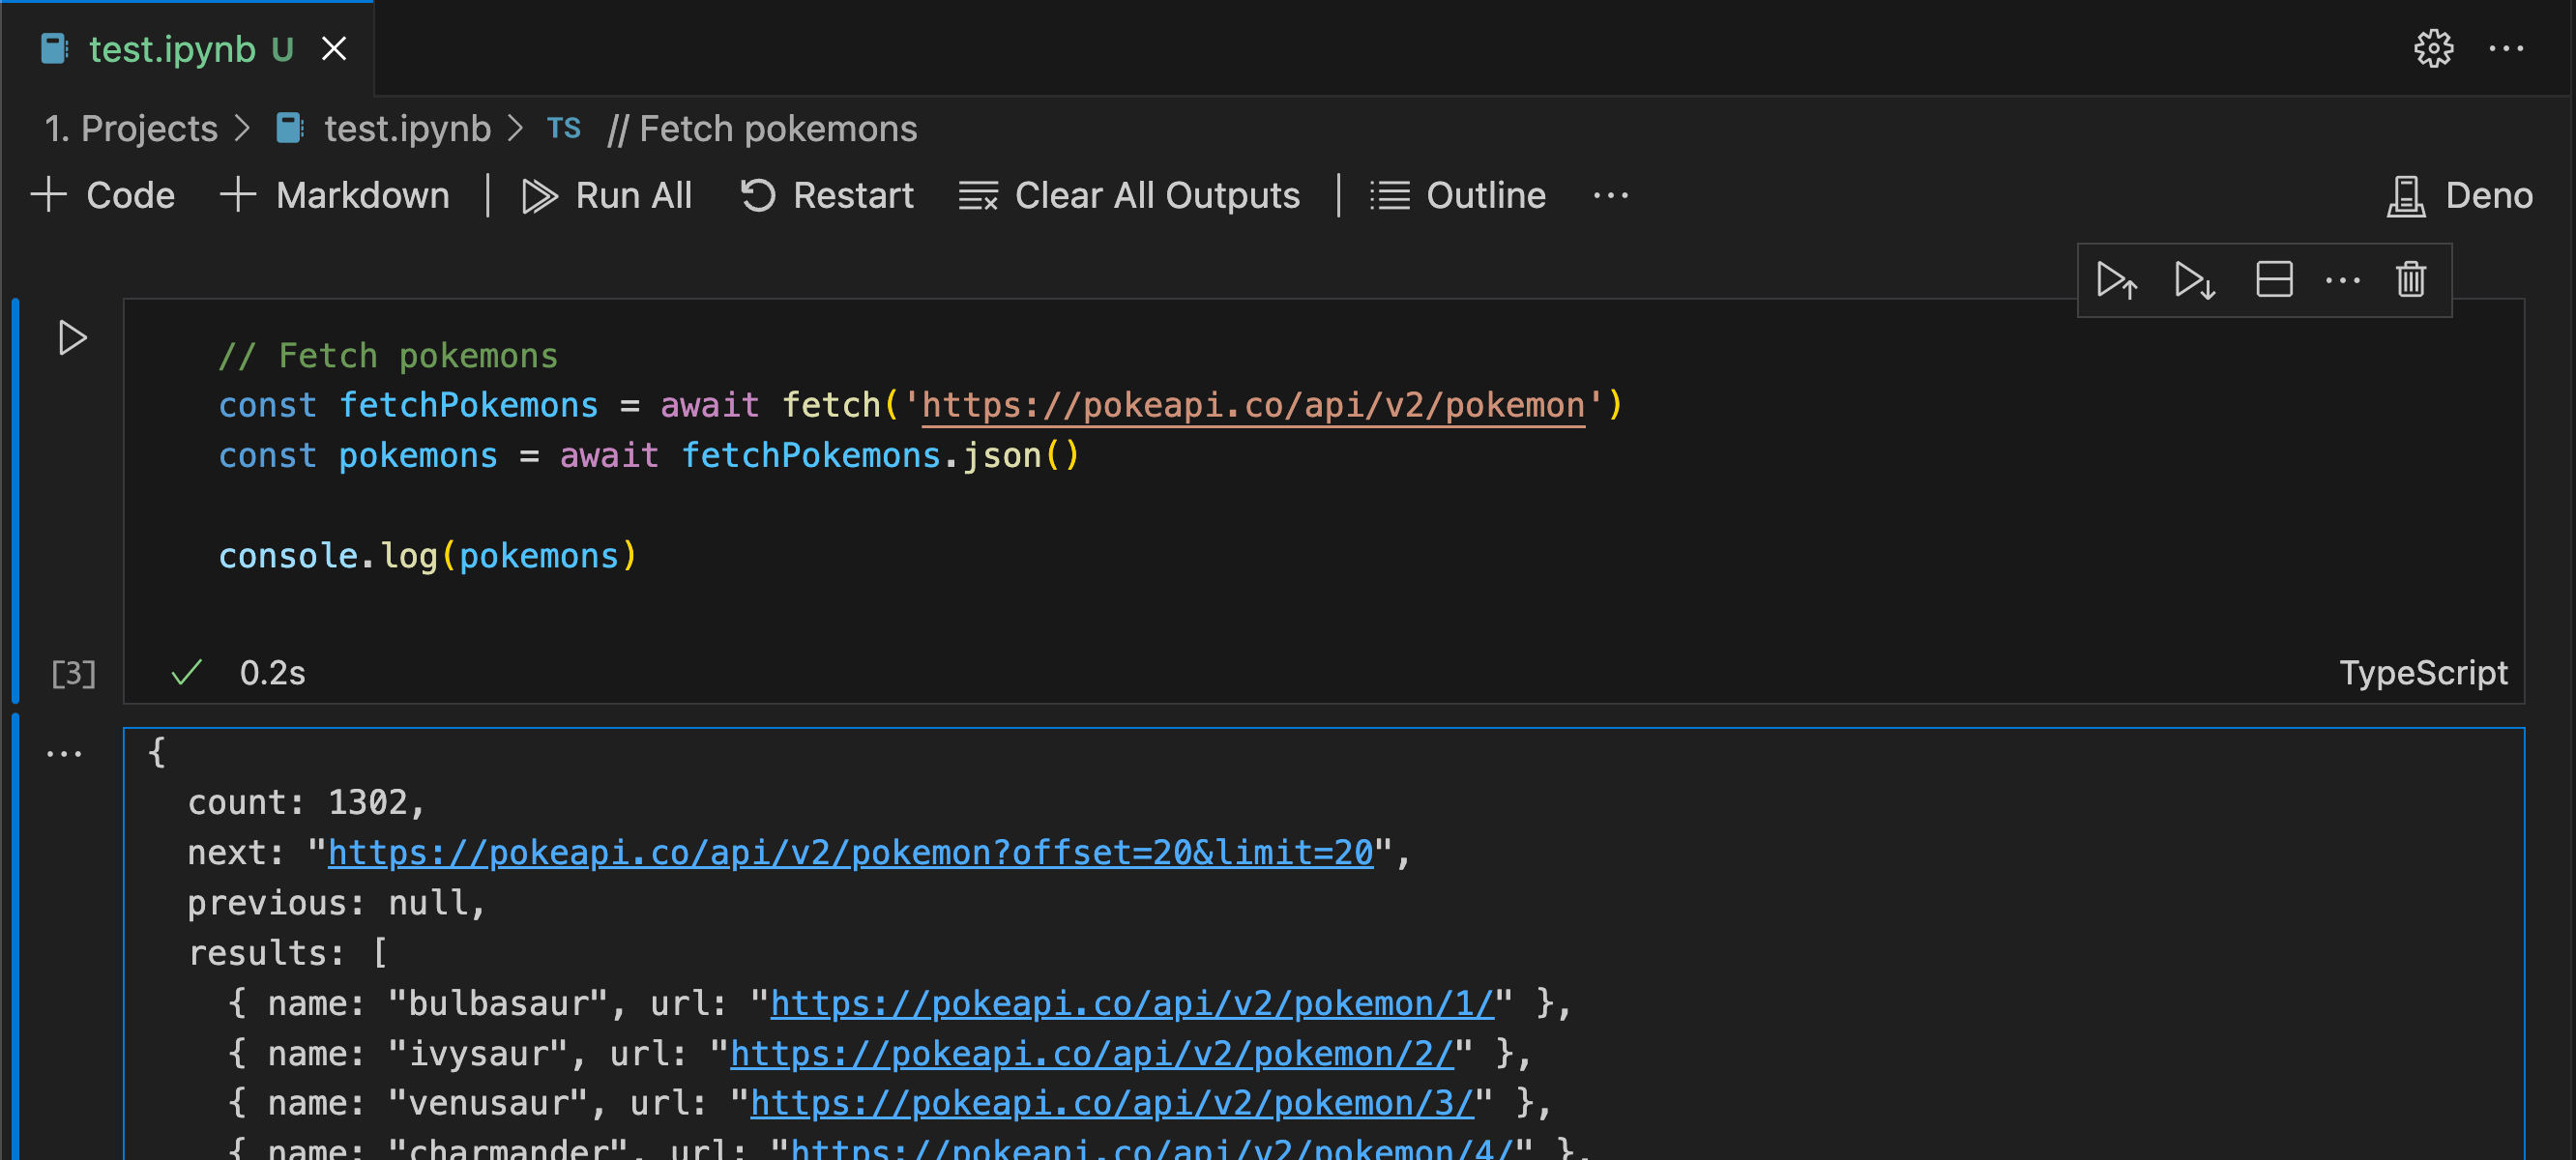2576x1160 pixels.
Task: Clear All Outputs of notebook
Action: [1129, 195]
